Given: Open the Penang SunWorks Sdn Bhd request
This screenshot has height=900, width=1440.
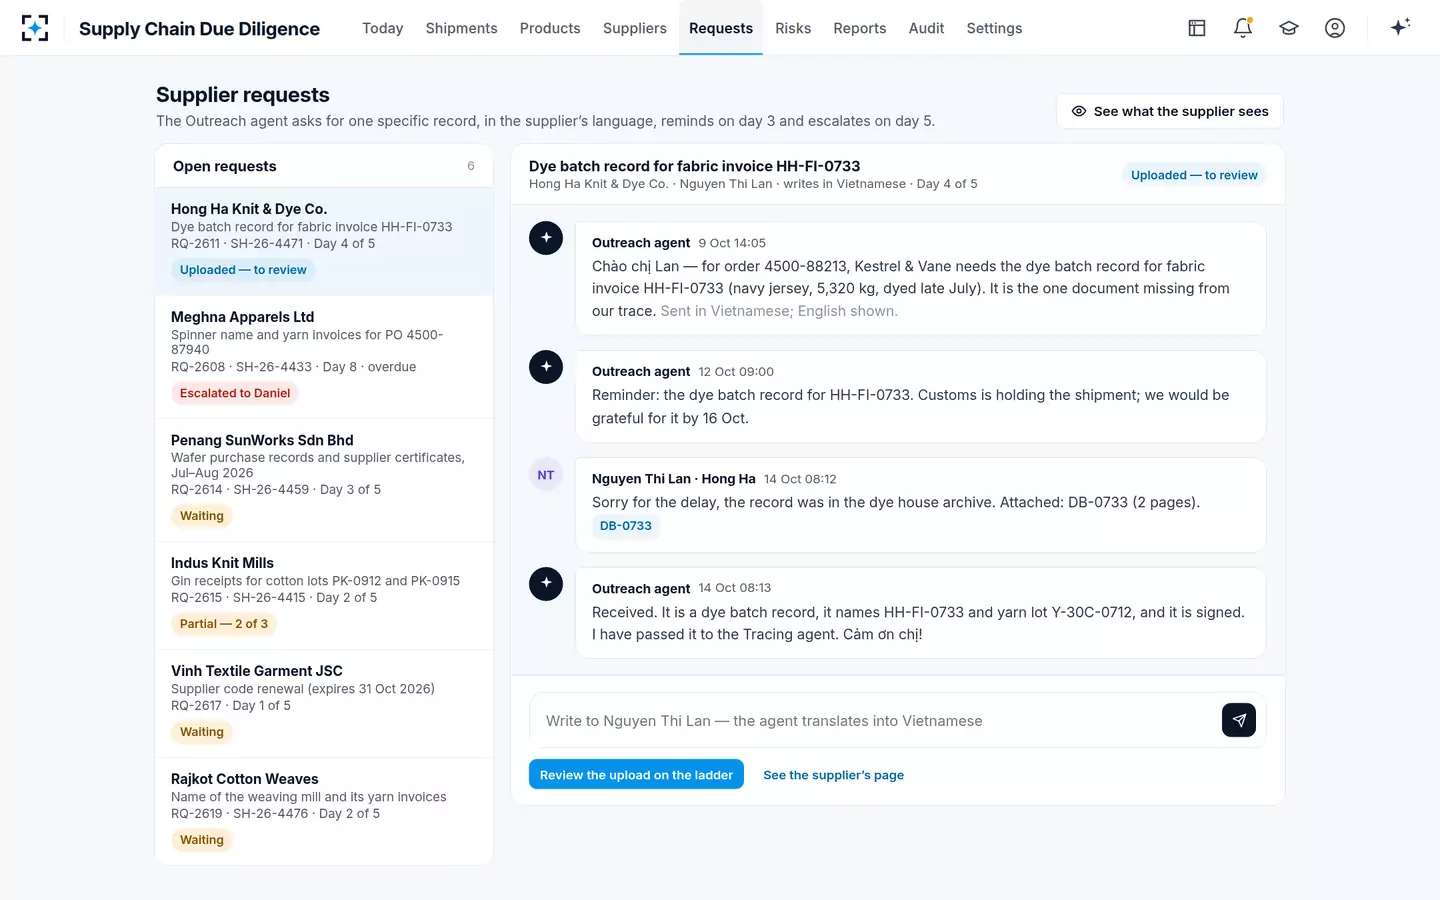Looking at the screenshot, I should coord(324,480).
